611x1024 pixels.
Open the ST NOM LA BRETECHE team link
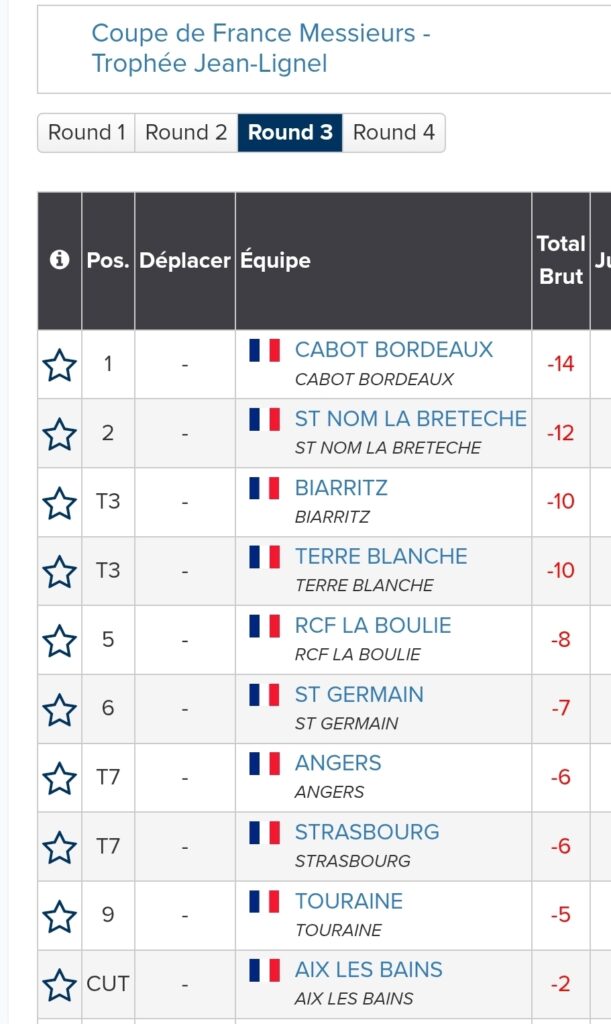[410, 419]
